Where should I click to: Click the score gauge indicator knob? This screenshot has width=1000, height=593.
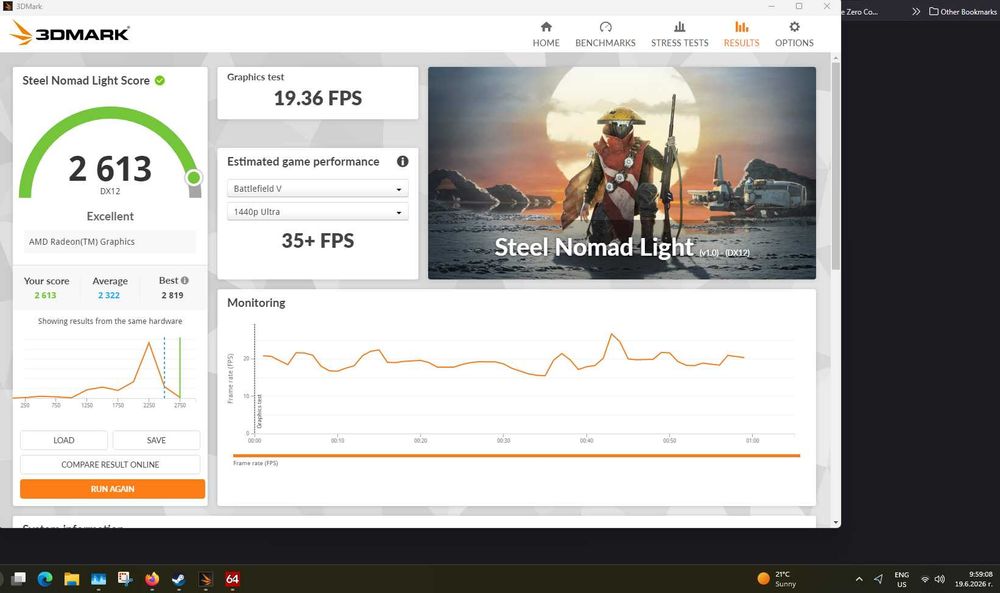(194, 177)
